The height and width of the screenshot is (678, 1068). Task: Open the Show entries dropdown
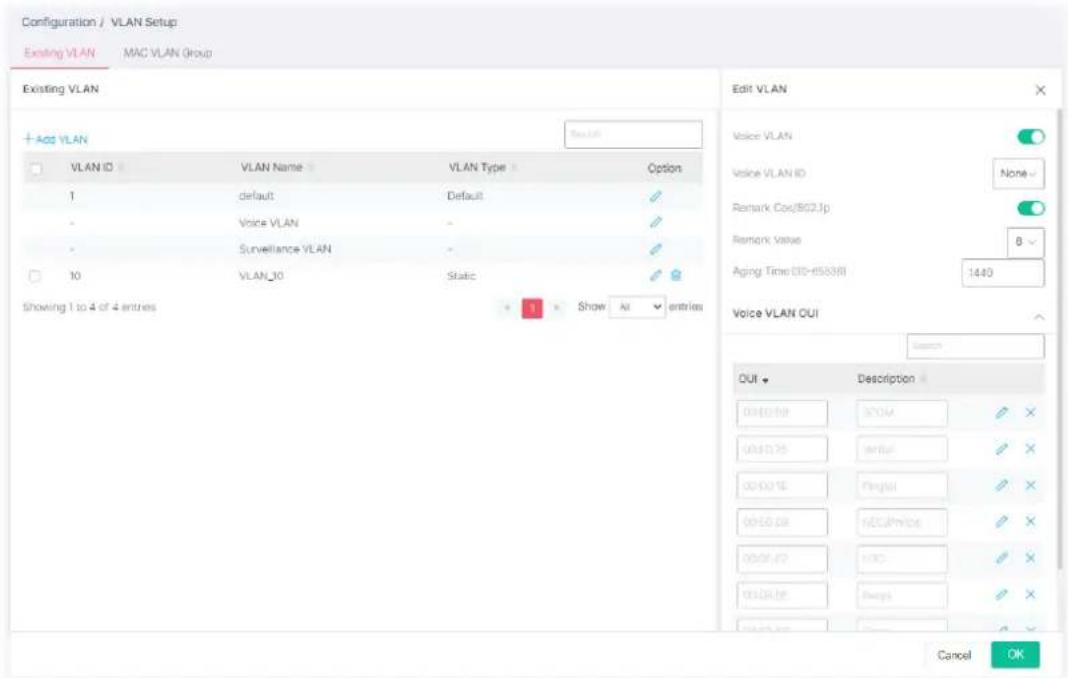pos(638,307)
